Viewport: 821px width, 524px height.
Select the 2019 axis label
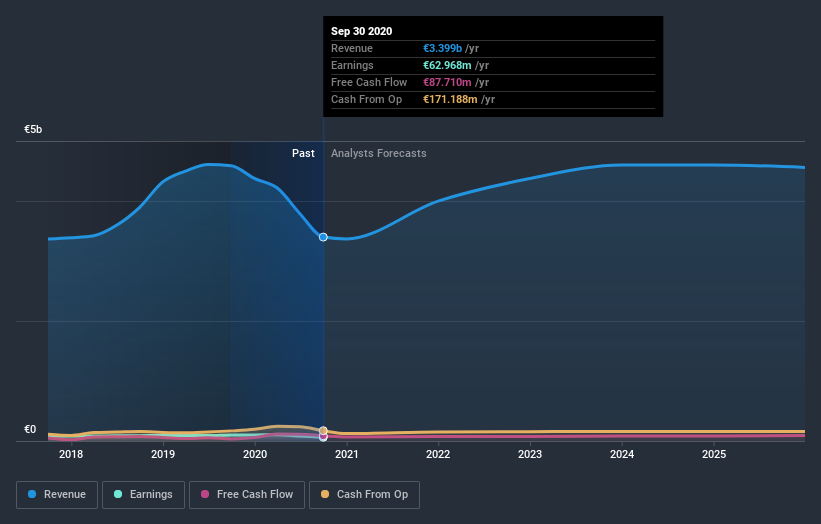tap(163, 454)
